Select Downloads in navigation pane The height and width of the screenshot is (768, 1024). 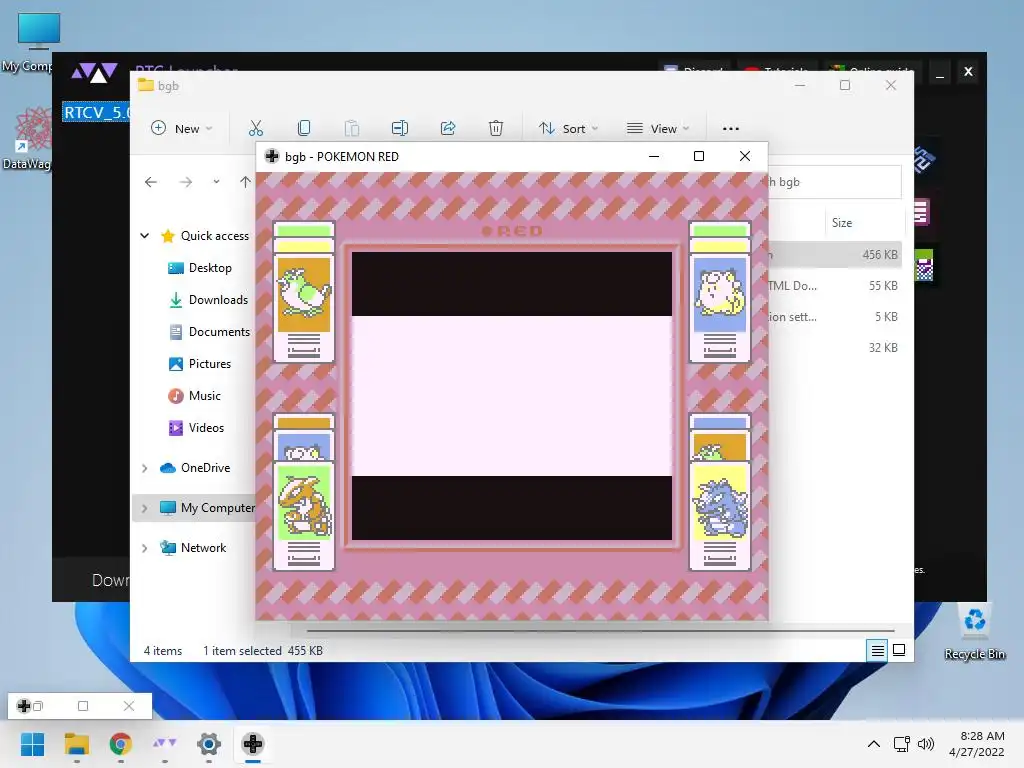[208, 300]
